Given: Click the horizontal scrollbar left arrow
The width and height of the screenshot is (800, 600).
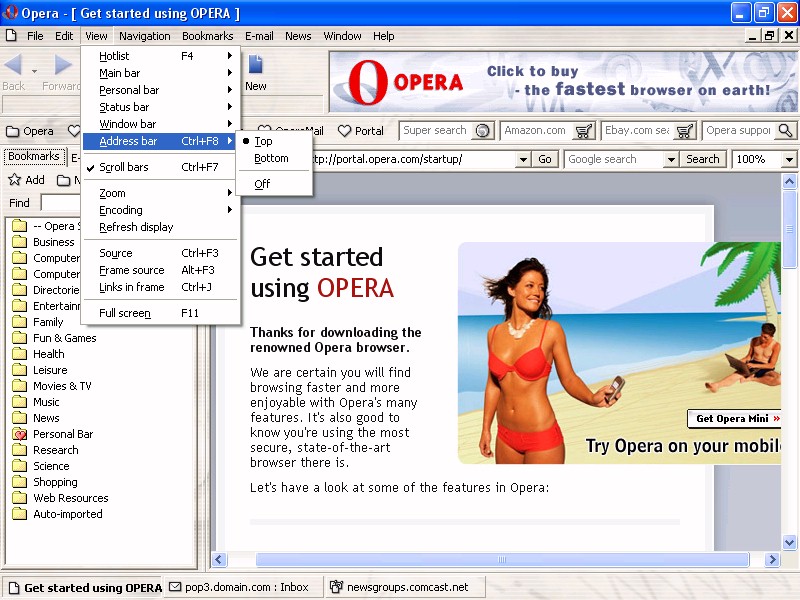Looking at the screenshot, I should pos(219,560).
